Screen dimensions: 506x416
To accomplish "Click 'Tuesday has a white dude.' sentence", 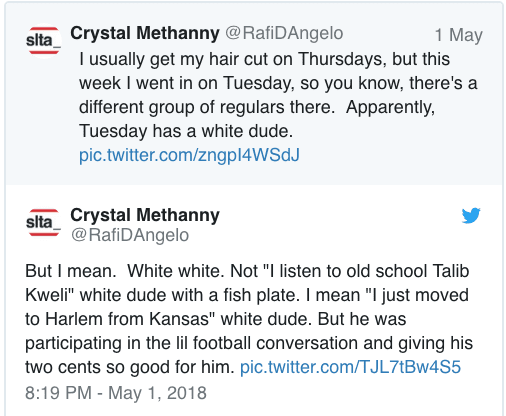I will 186,131.
